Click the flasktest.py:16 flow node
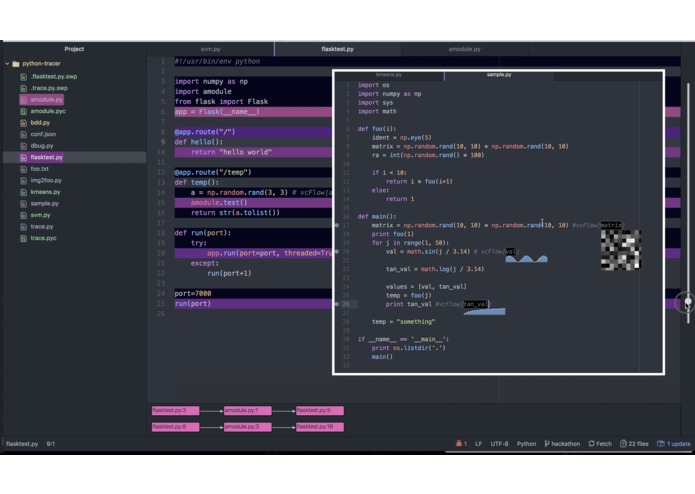 [x=320, y=427]
